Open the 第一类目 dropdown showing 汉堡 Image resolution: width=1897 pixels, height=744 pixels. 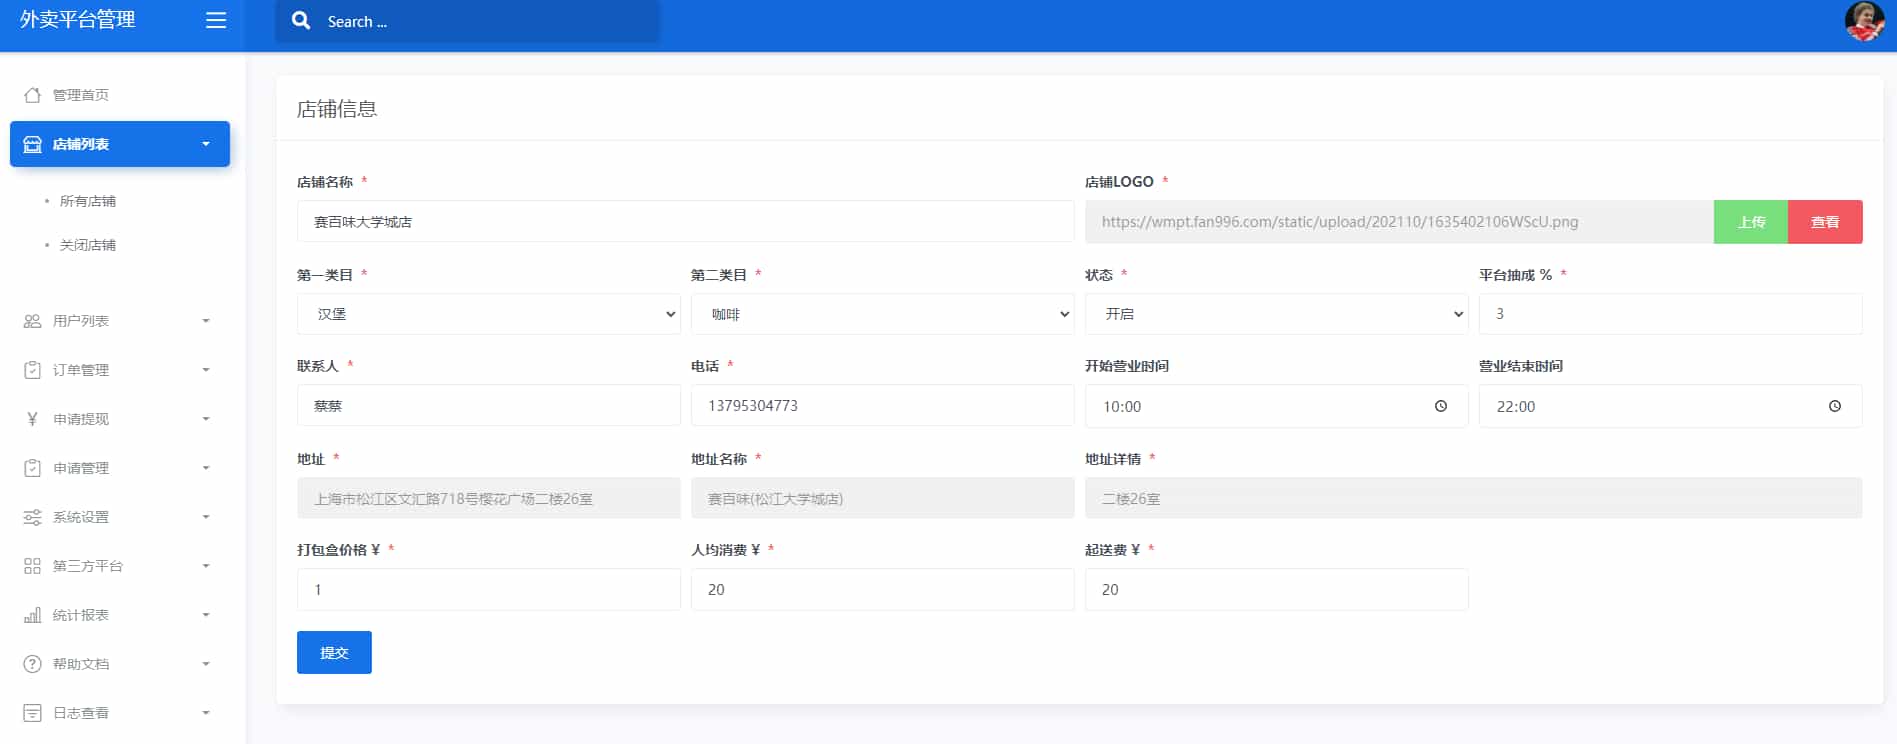pyautogui.click(x=488, y=314)
